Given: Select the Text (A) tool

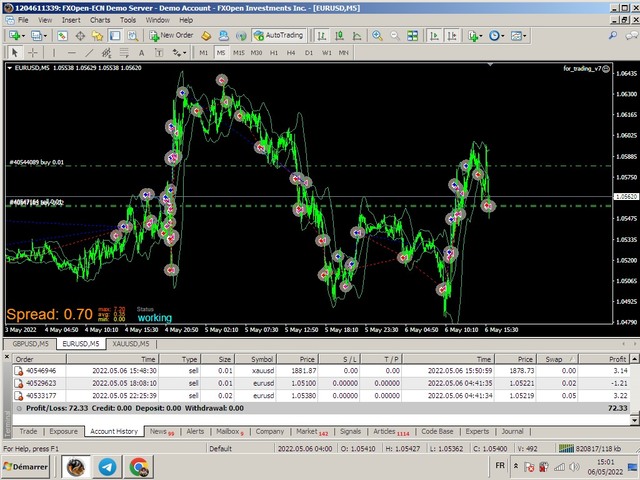Looking at the screenshot, I should tap(141, 53).
